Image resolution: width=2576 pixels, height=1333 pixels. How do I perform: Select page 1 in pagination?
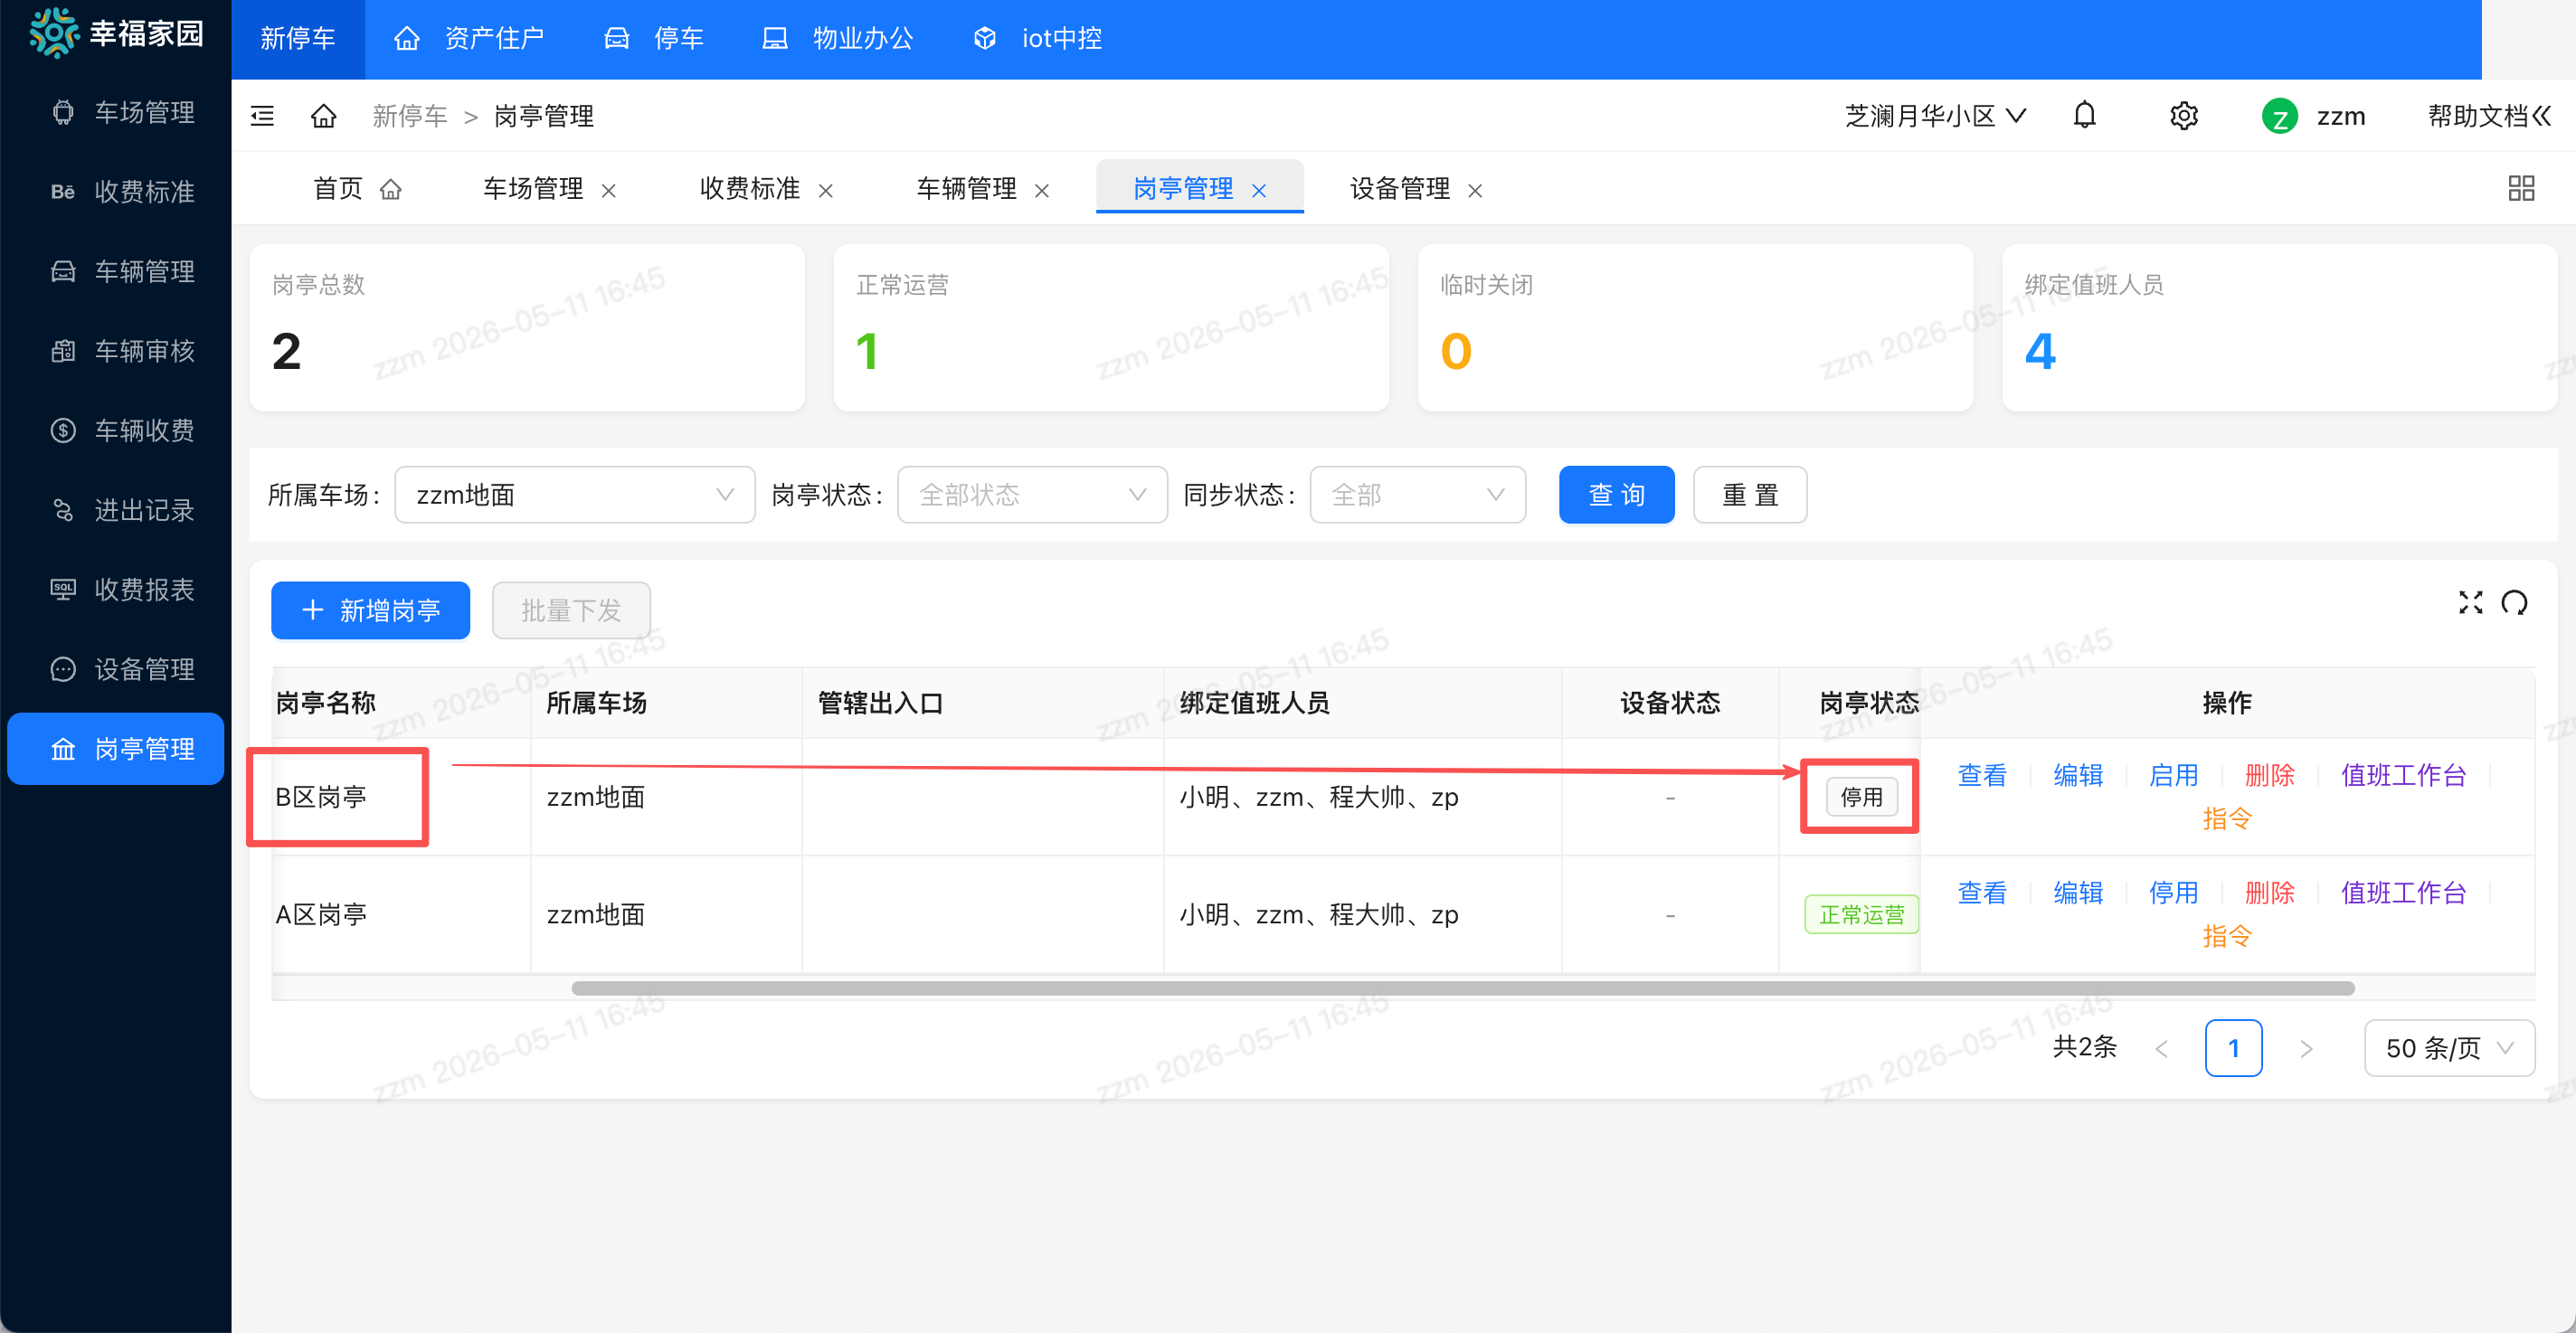point(2233,1048)
